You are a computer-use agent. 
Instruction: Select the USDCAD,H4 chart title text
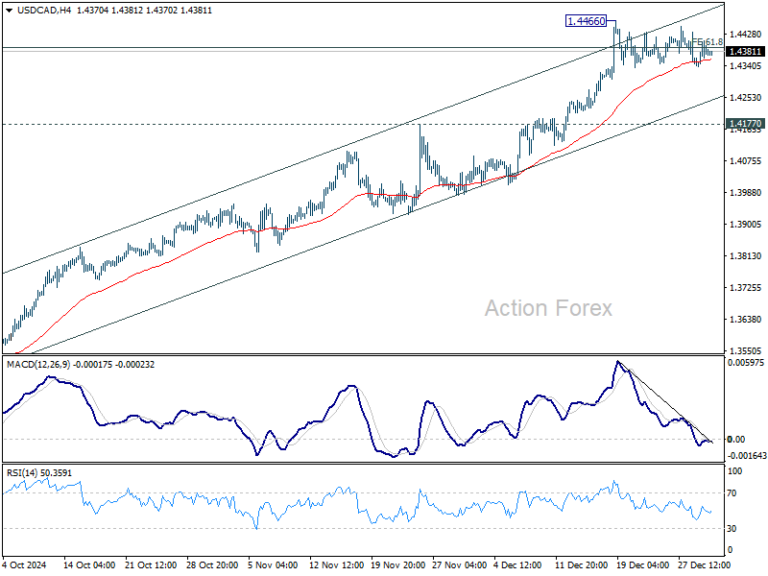coord(44,10)
